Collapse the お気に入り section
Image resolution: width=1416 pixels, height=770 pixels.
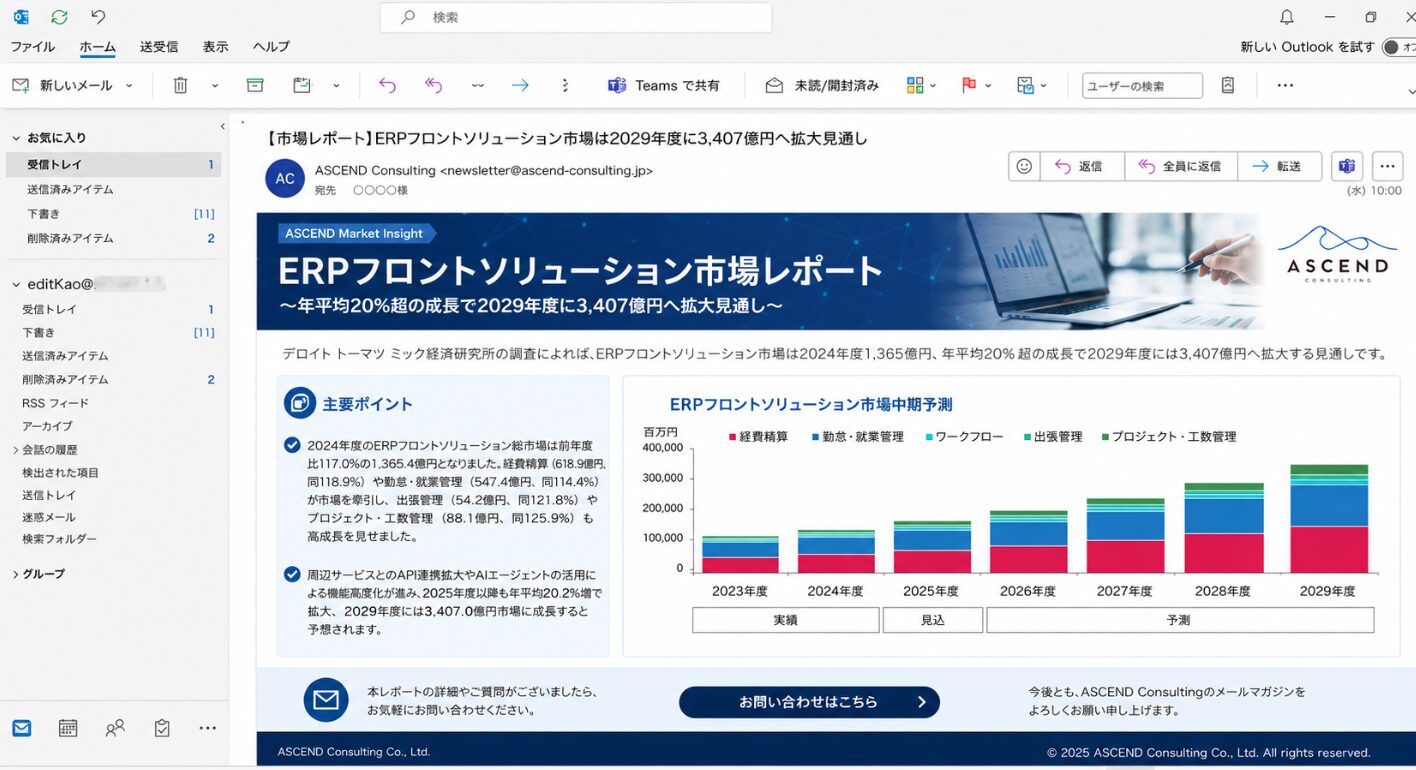pyautogui.click(x=16, y=138)
